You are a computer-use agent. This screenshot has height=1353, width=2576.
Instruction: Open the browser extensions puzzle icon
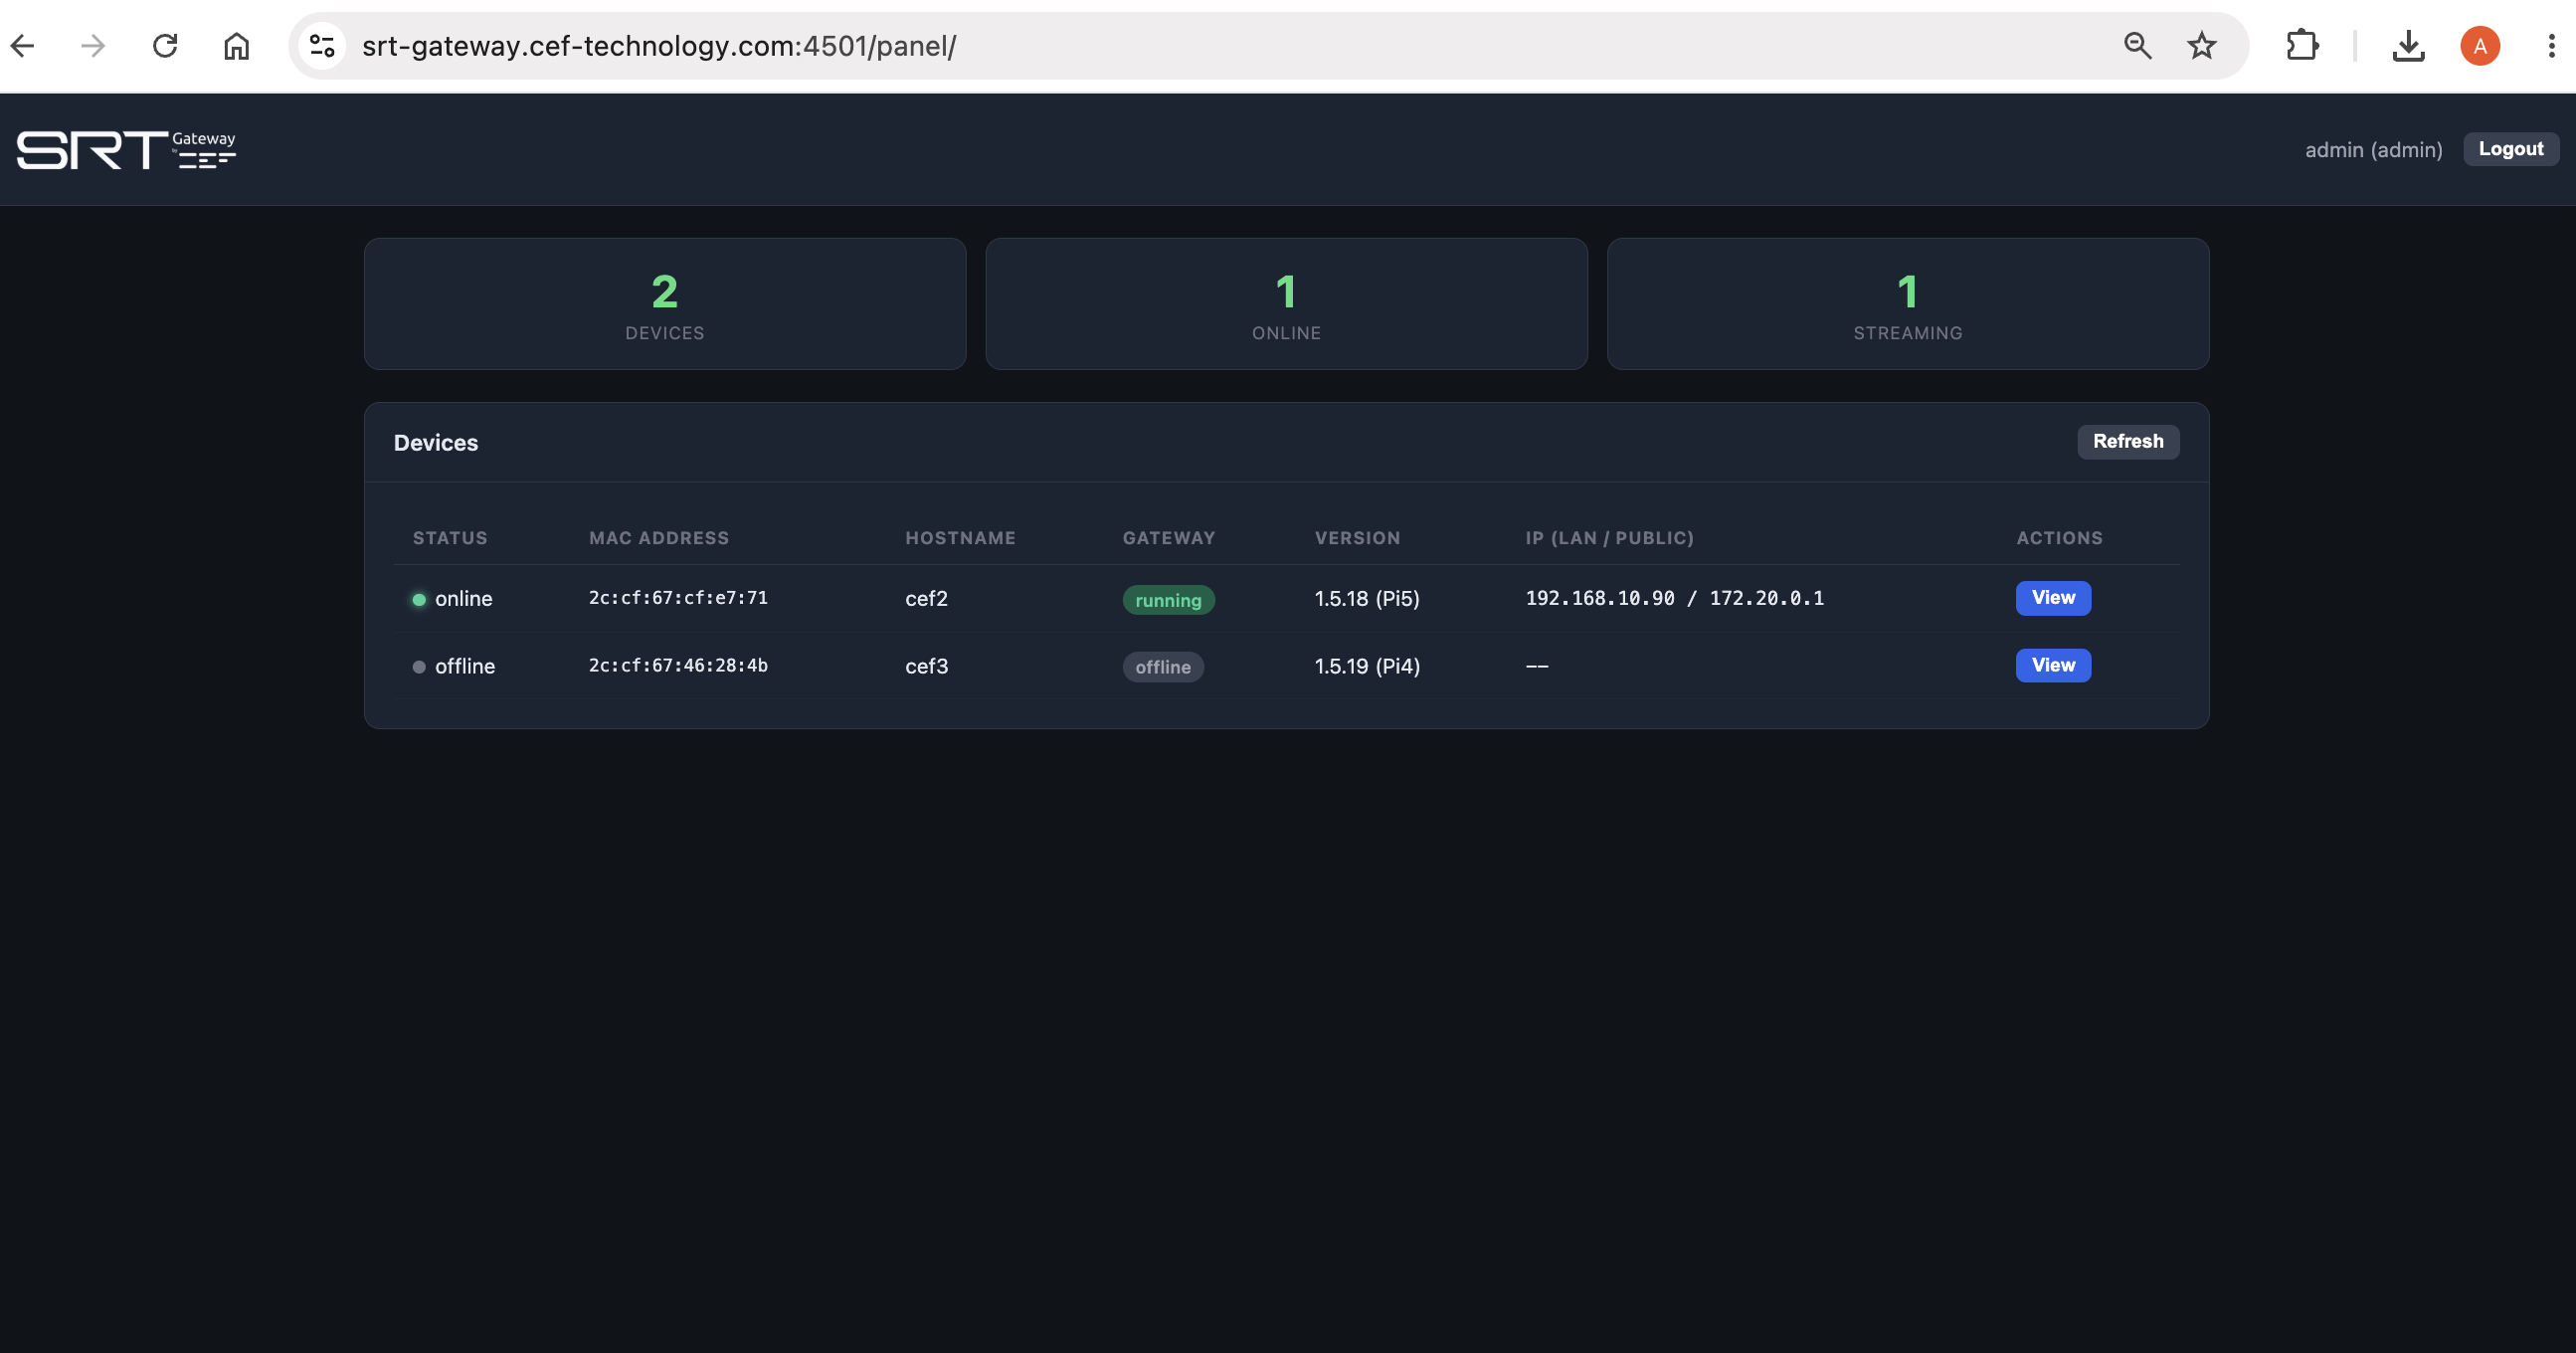(2302, 46)
